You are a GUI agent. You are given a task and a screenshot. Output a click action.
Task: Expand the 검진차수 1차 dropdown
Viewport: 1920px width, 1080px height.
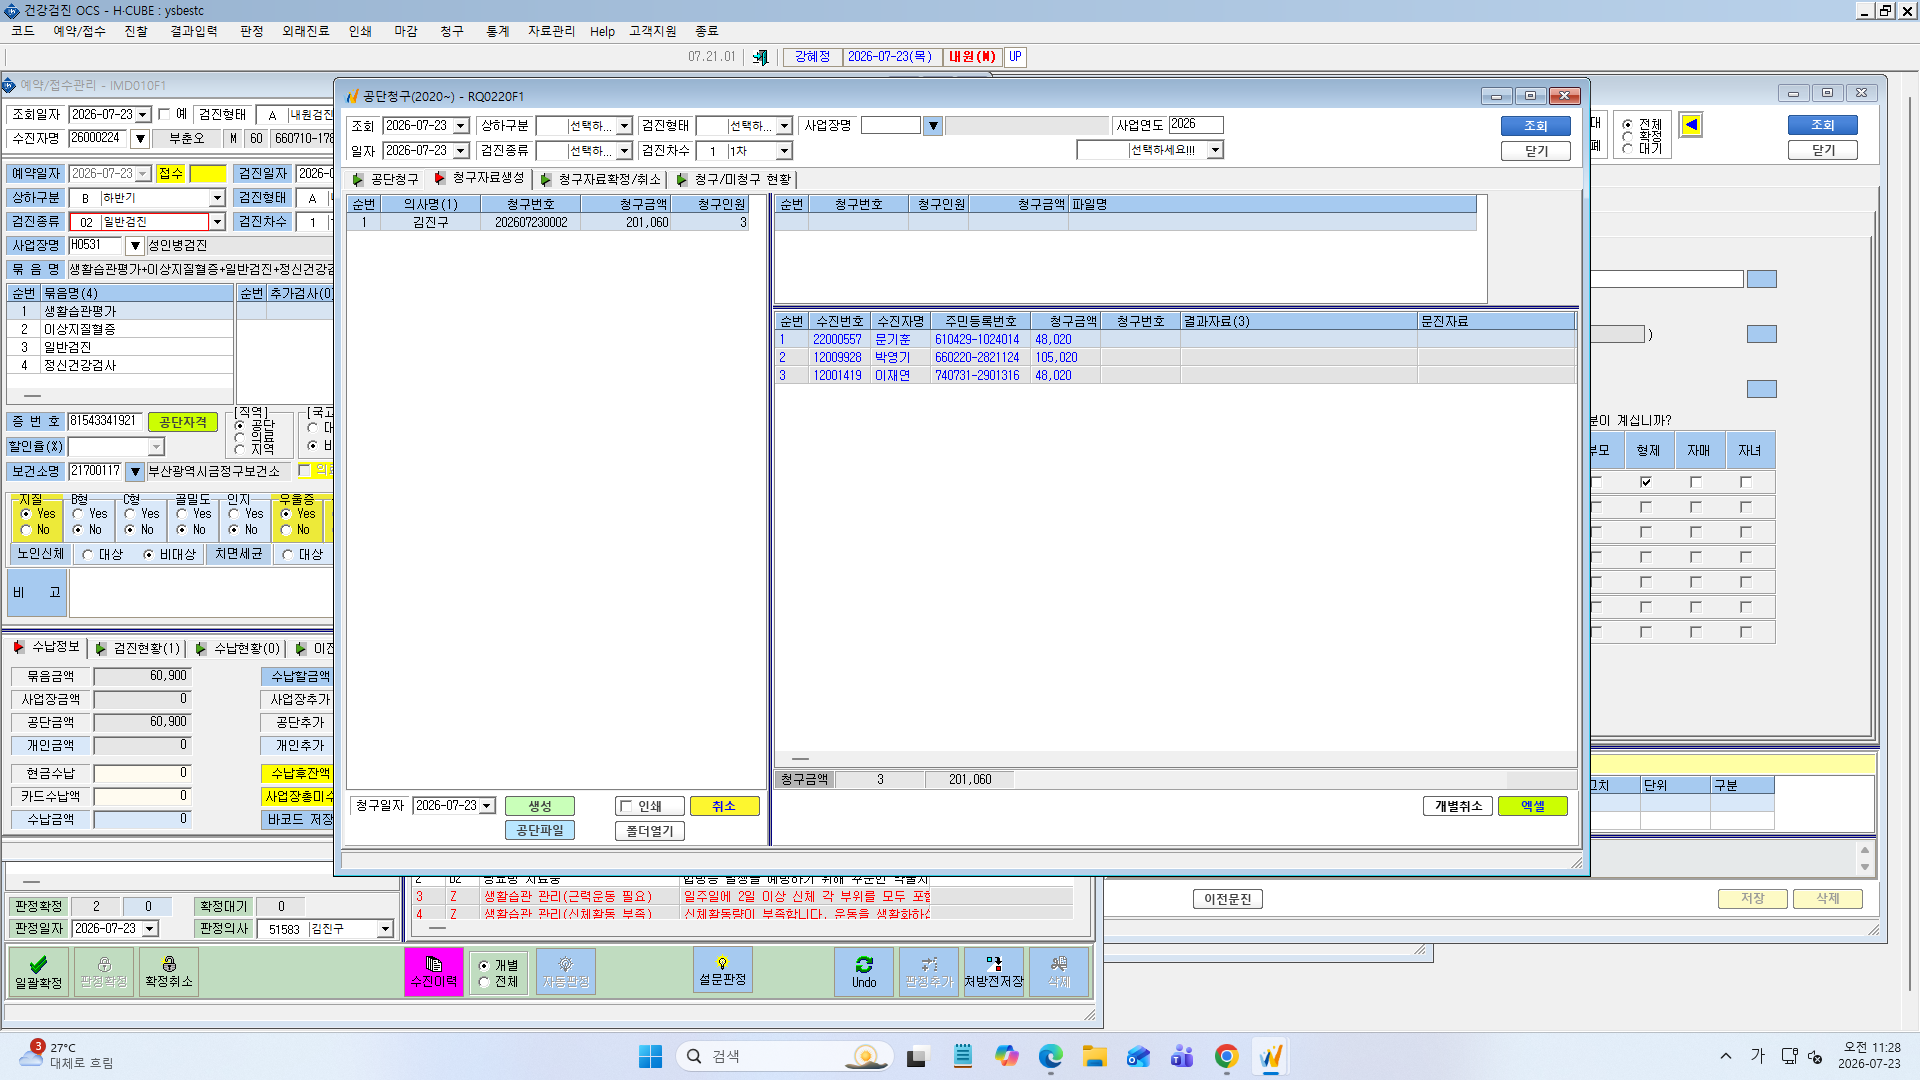[784, 151]
